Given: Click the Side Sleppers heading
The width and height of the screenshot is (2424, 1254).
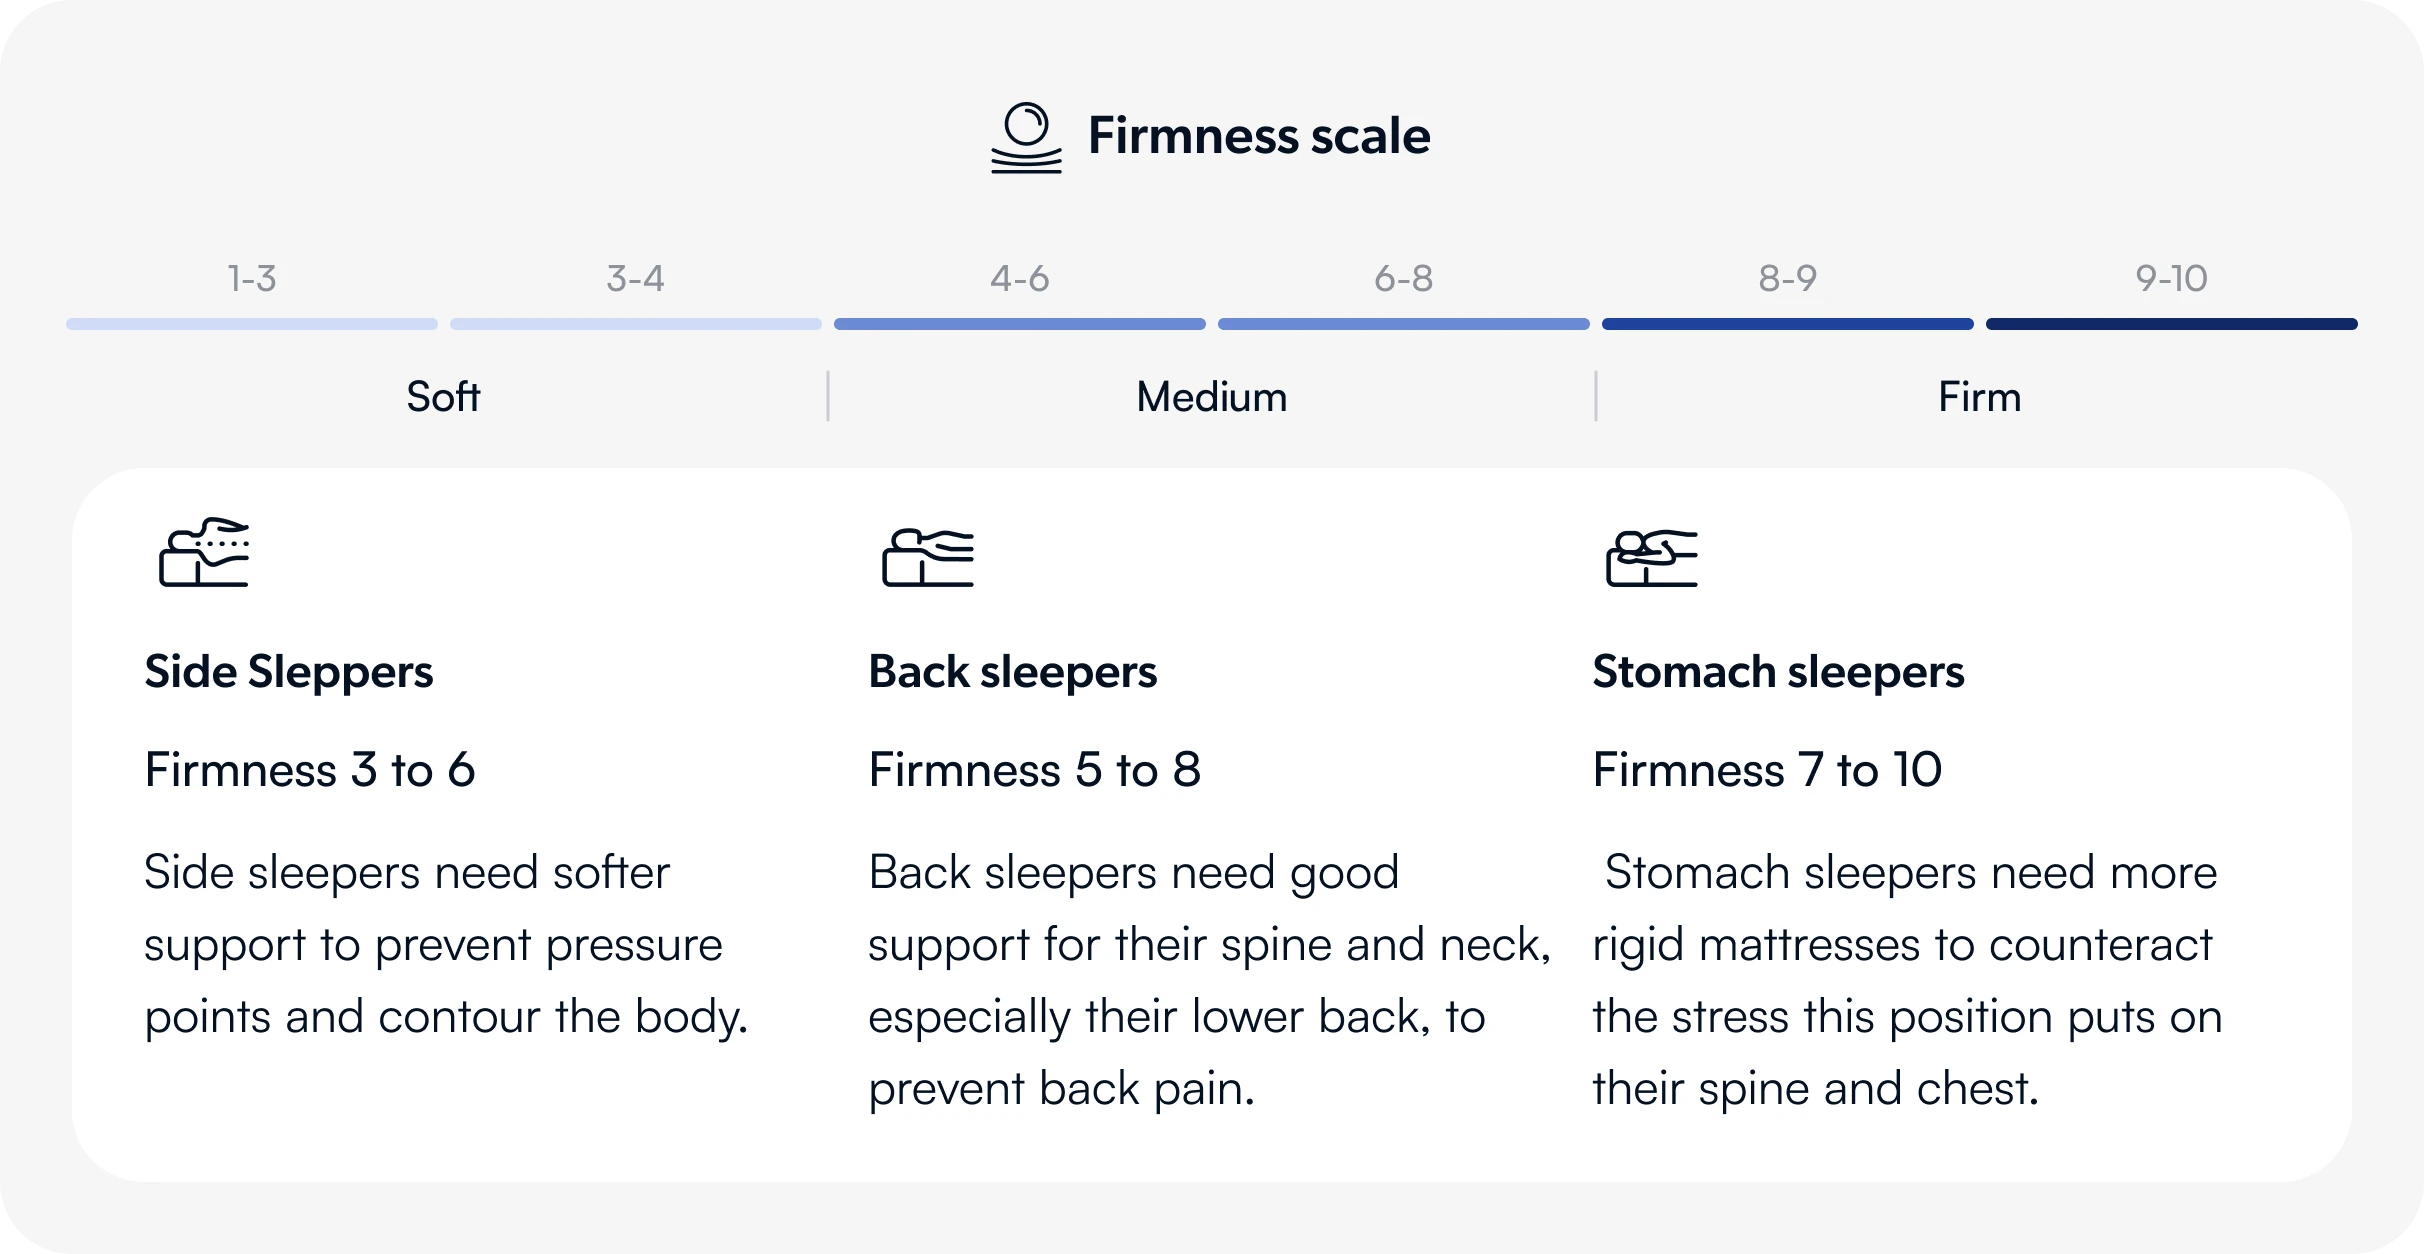Looking at the screenshot, I should click(289, 671).
